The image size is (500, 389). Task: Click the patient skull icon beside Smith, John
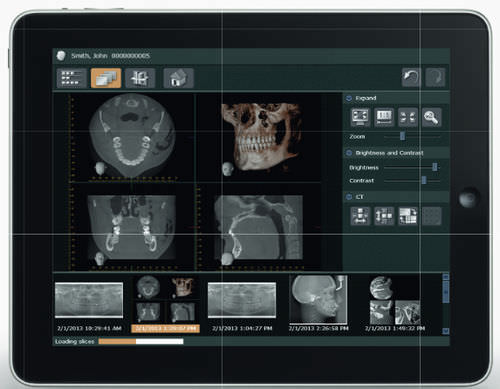pyautogui.click(x=61, y=55)
